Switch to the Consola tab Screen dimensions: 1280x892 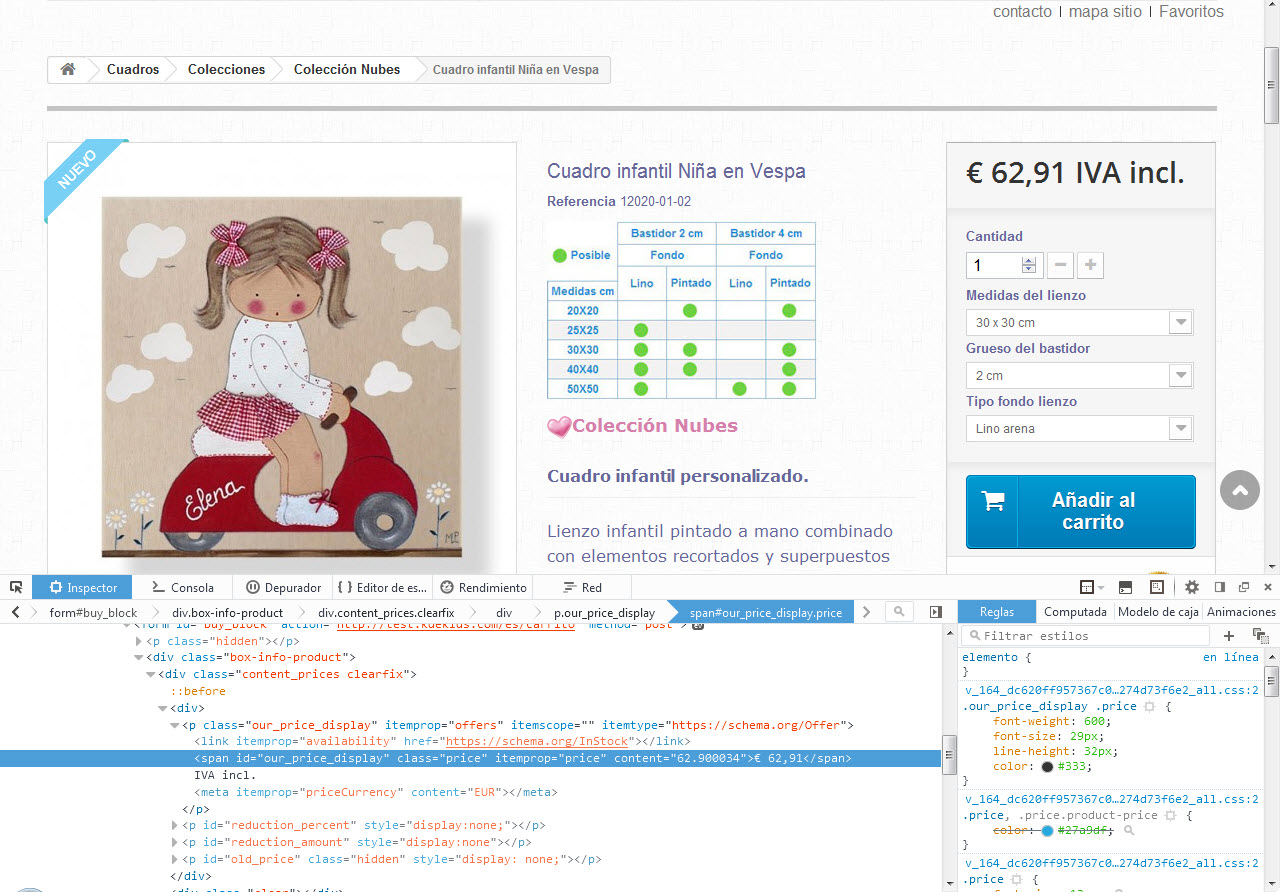click(182, 587)
